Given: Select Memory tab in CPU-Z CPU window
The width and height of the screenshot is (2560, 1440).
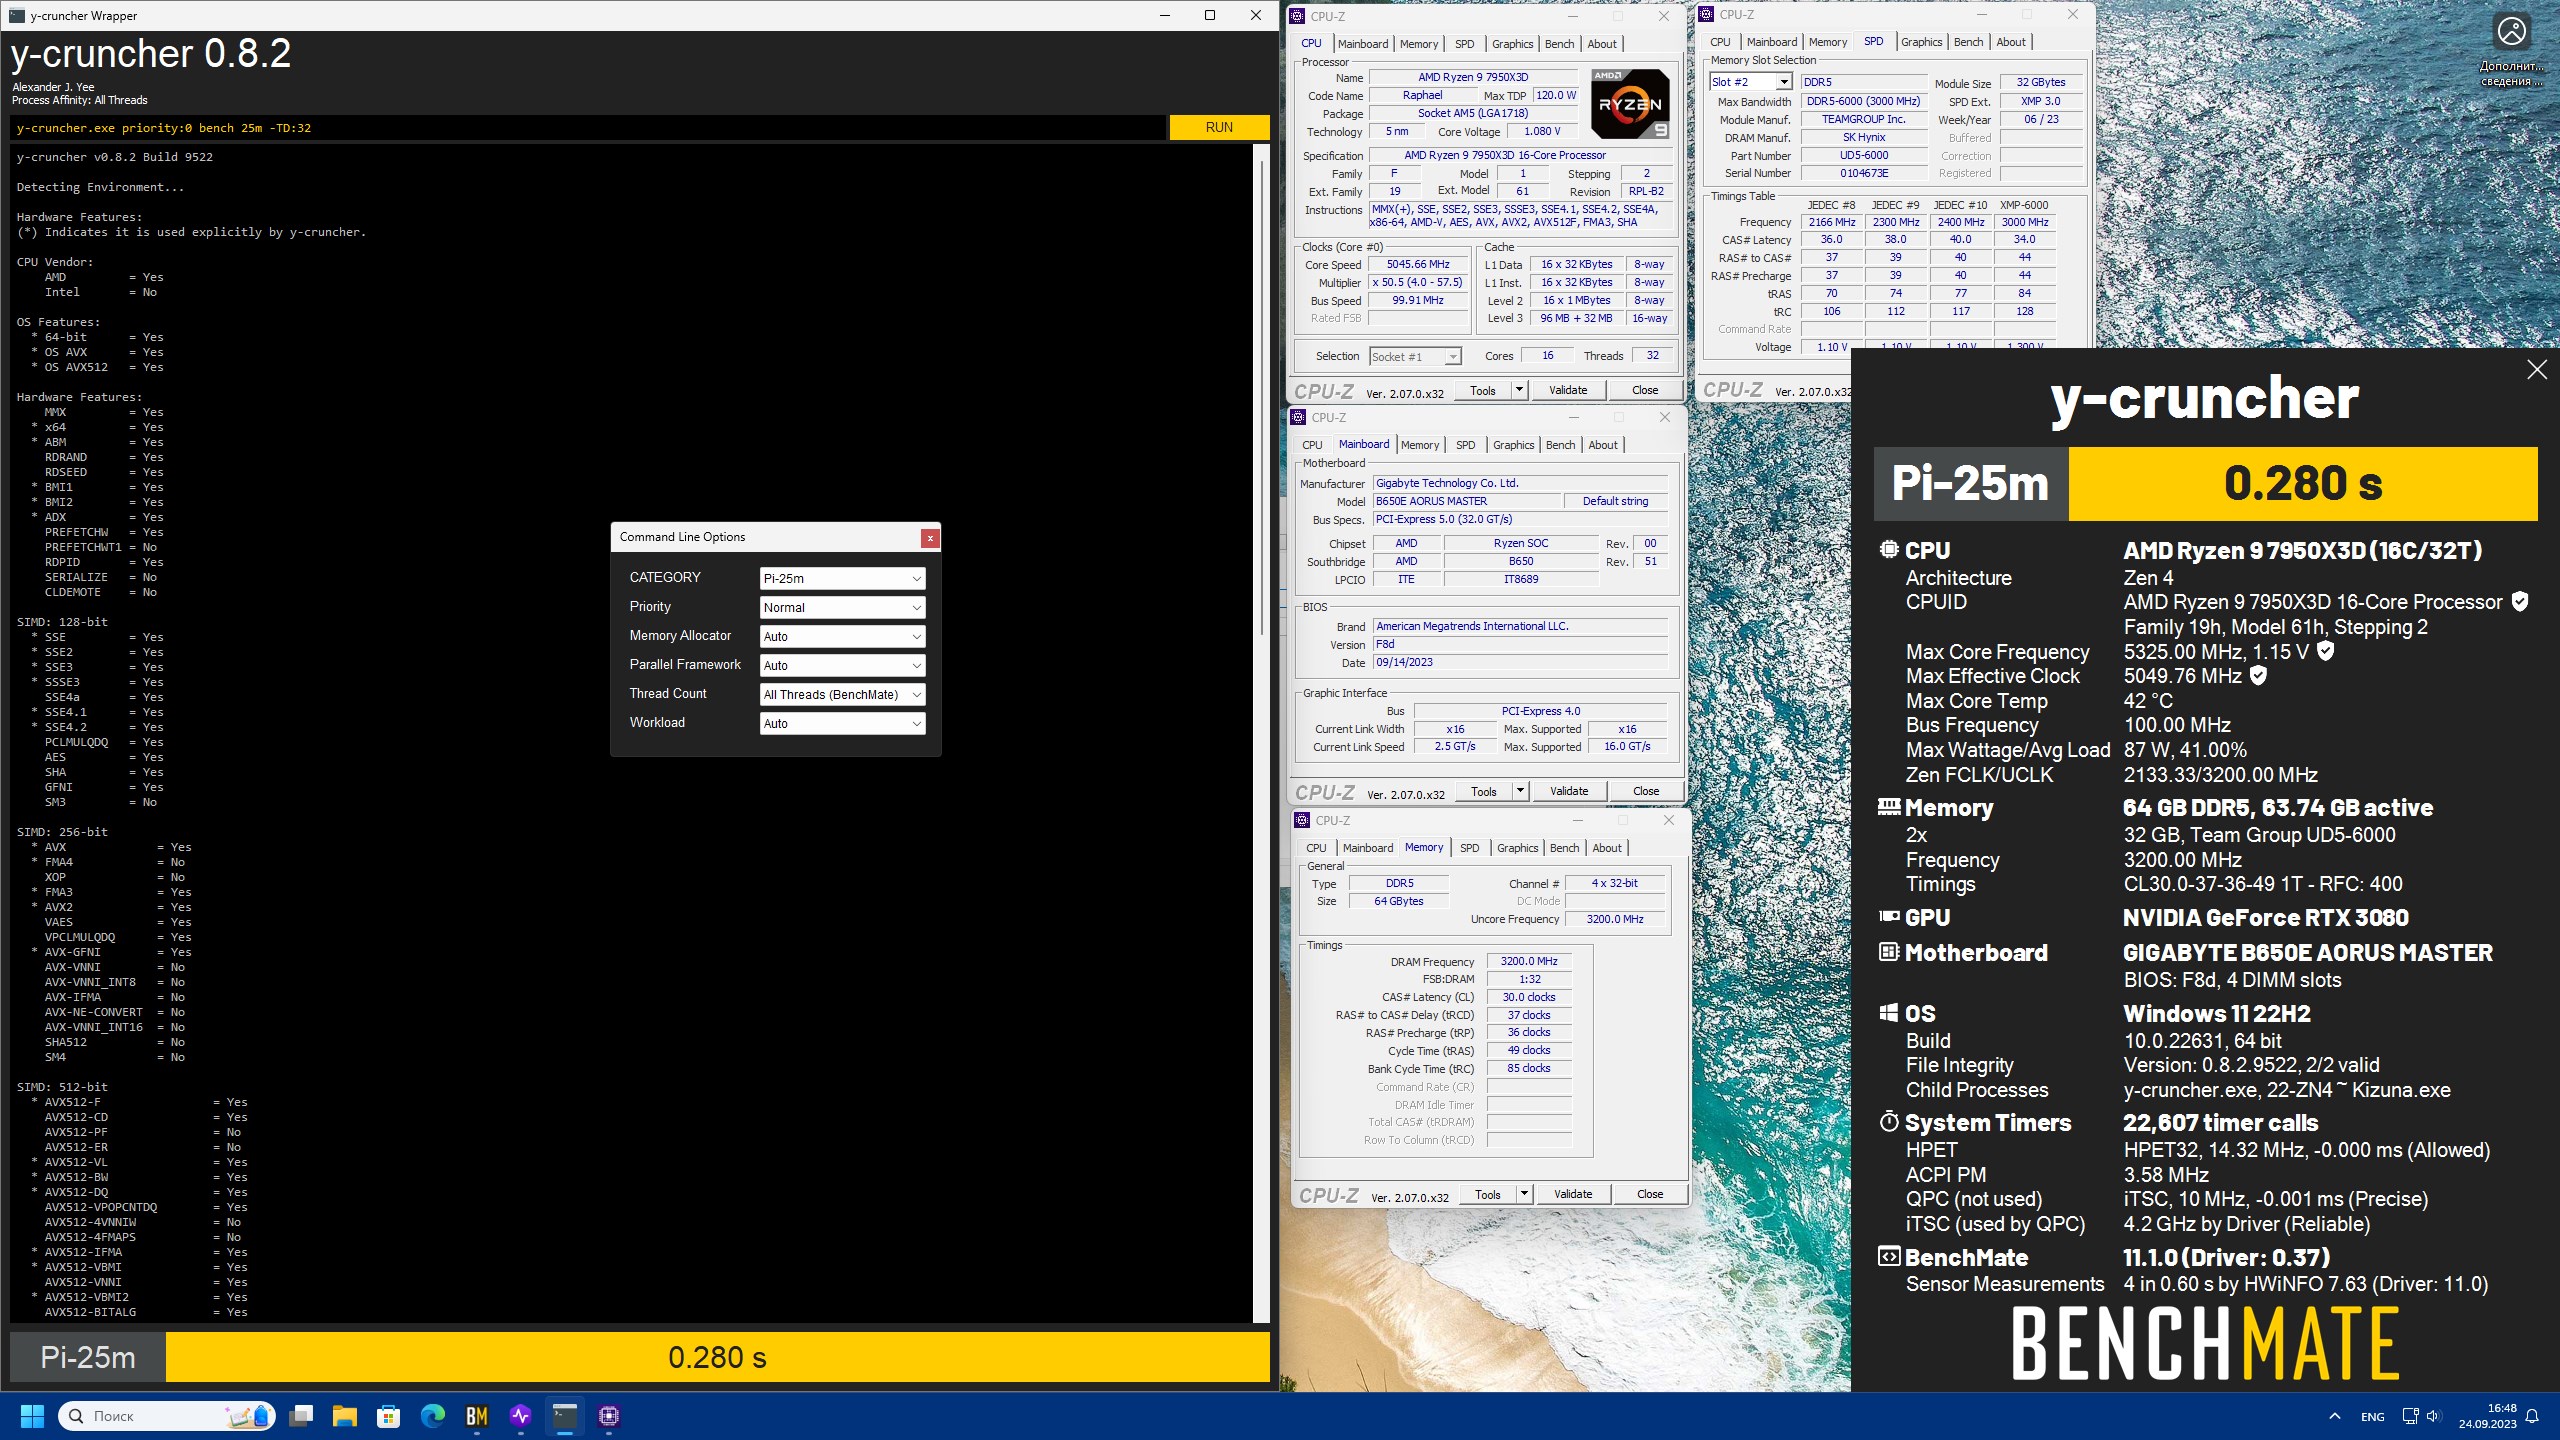Looking at the screenshot, I should (1418, 44).
